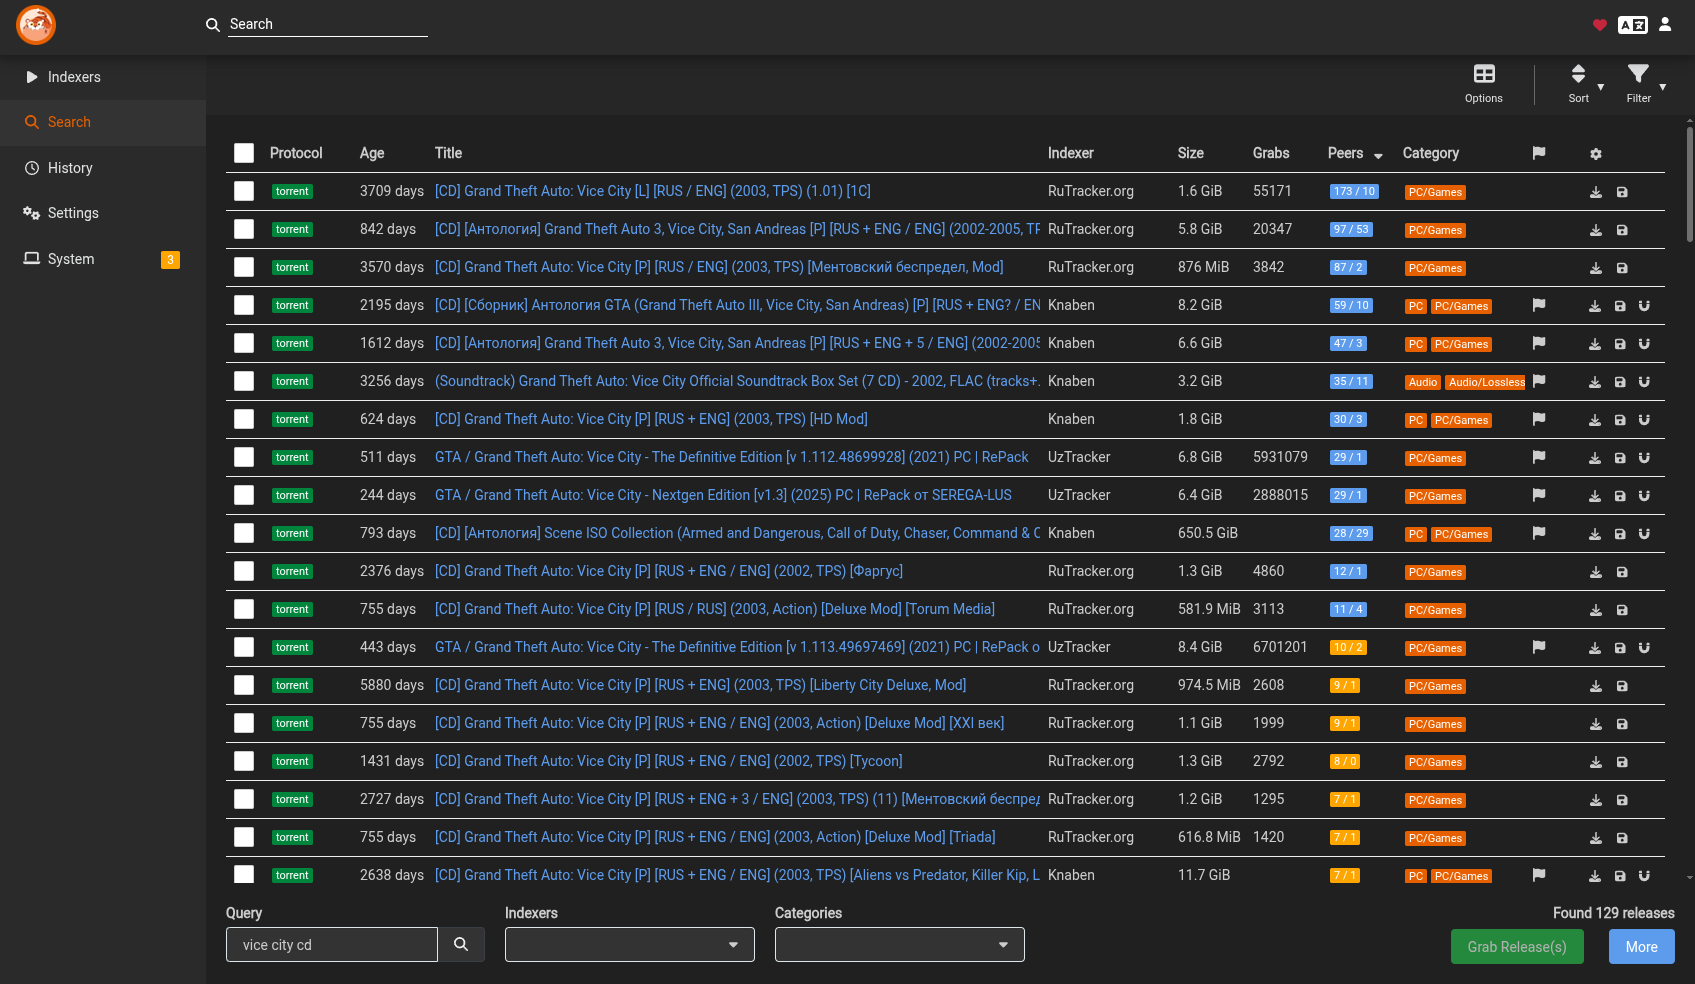The width and height of the screenshot is (1695, 984).
Task: Open the Filter dropdown menu
Action: coord(1645,84)
